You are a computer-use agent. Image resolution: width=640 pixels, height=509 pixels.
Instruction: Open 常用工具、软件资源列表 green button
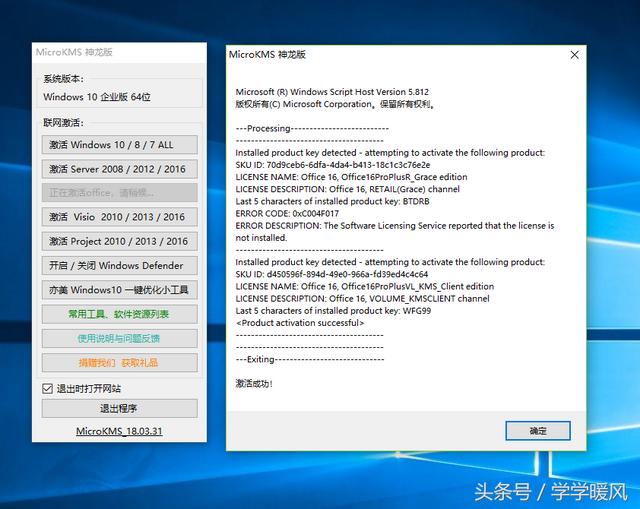[119, 314]
